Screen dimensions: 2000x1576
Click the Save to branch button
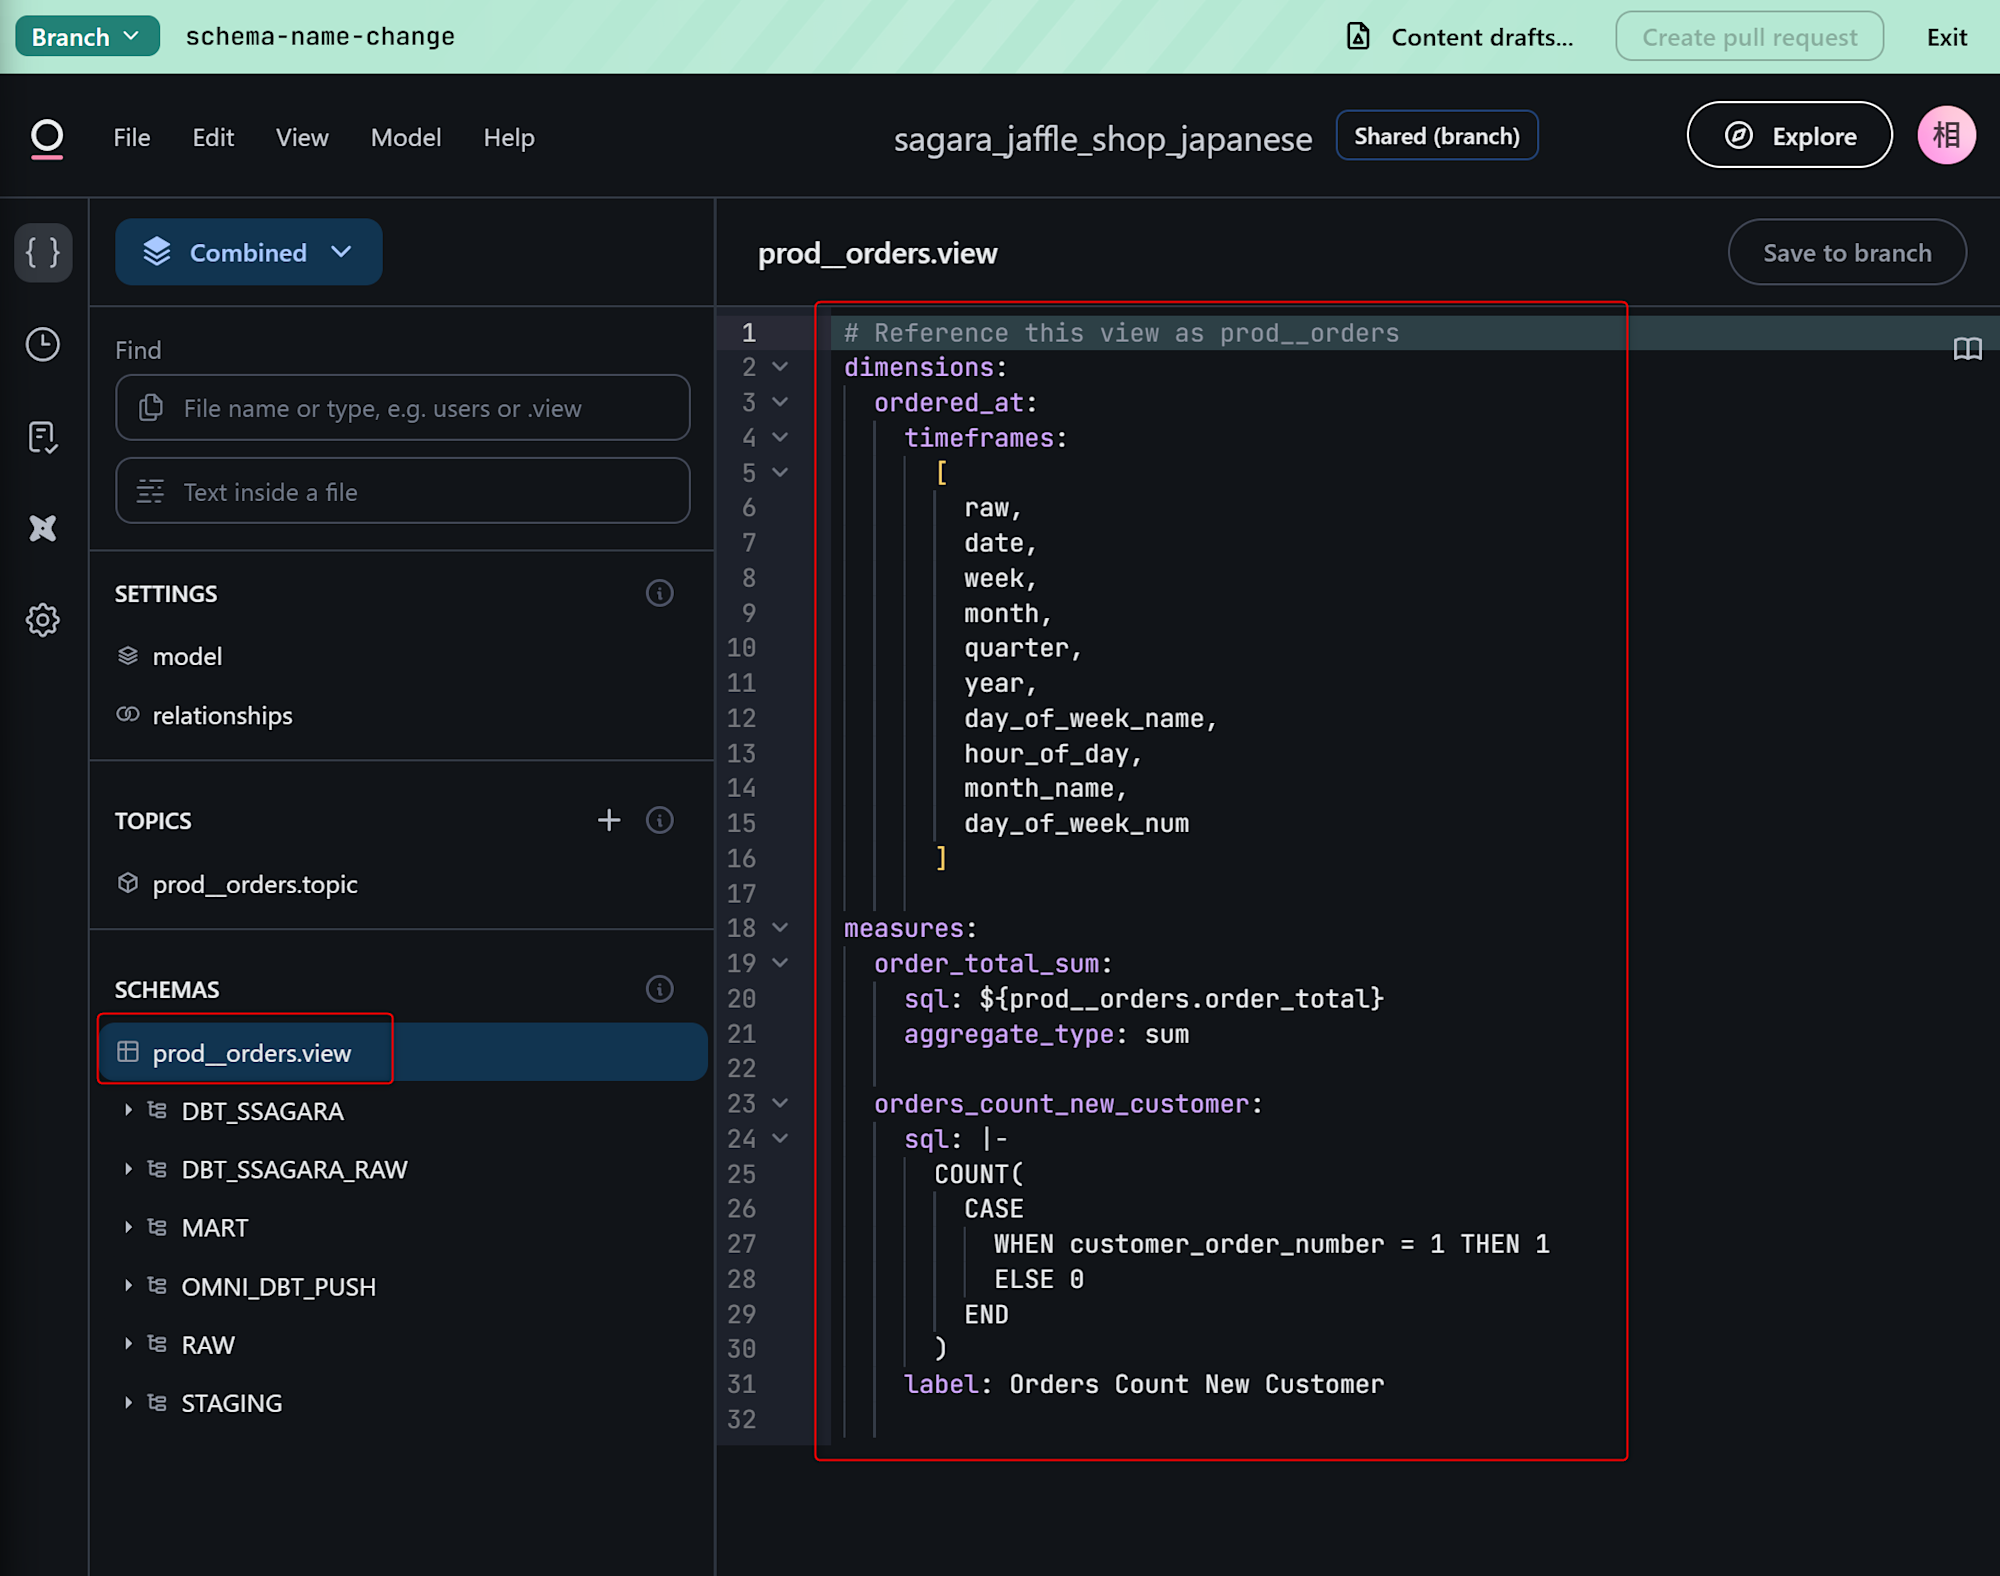tap(1846, 253)
